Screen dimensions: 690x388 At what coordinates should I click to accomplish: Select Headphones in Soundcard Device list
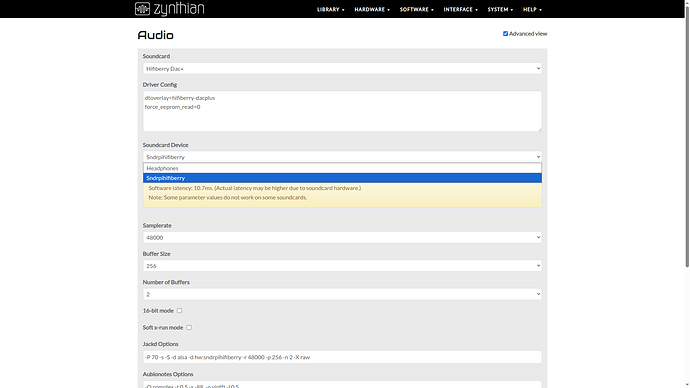342,168
